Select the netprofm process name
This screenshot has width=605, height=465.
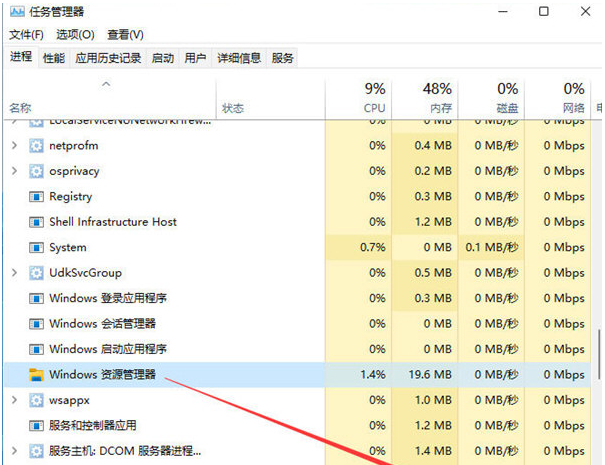(x=74, y=145)
